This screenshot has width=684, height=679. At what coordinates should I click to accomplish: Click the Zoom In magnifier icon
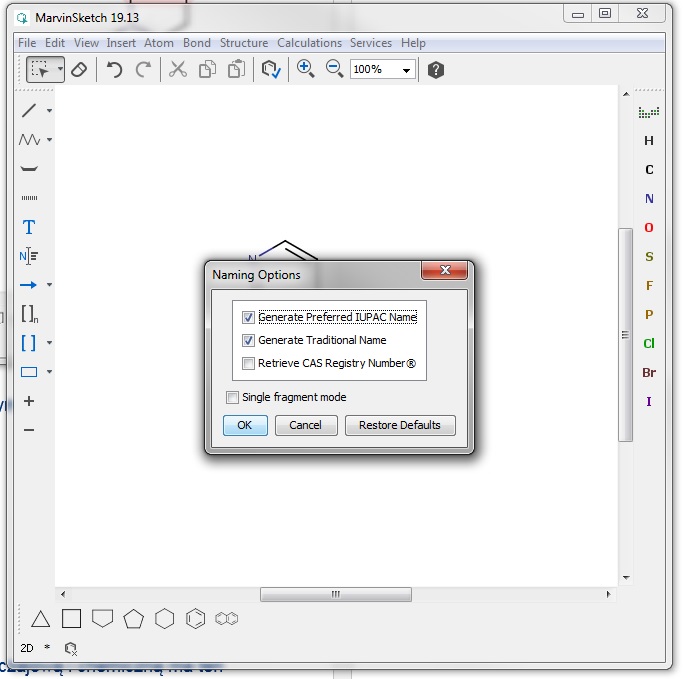pyautogui.click(x=305, y=69)
